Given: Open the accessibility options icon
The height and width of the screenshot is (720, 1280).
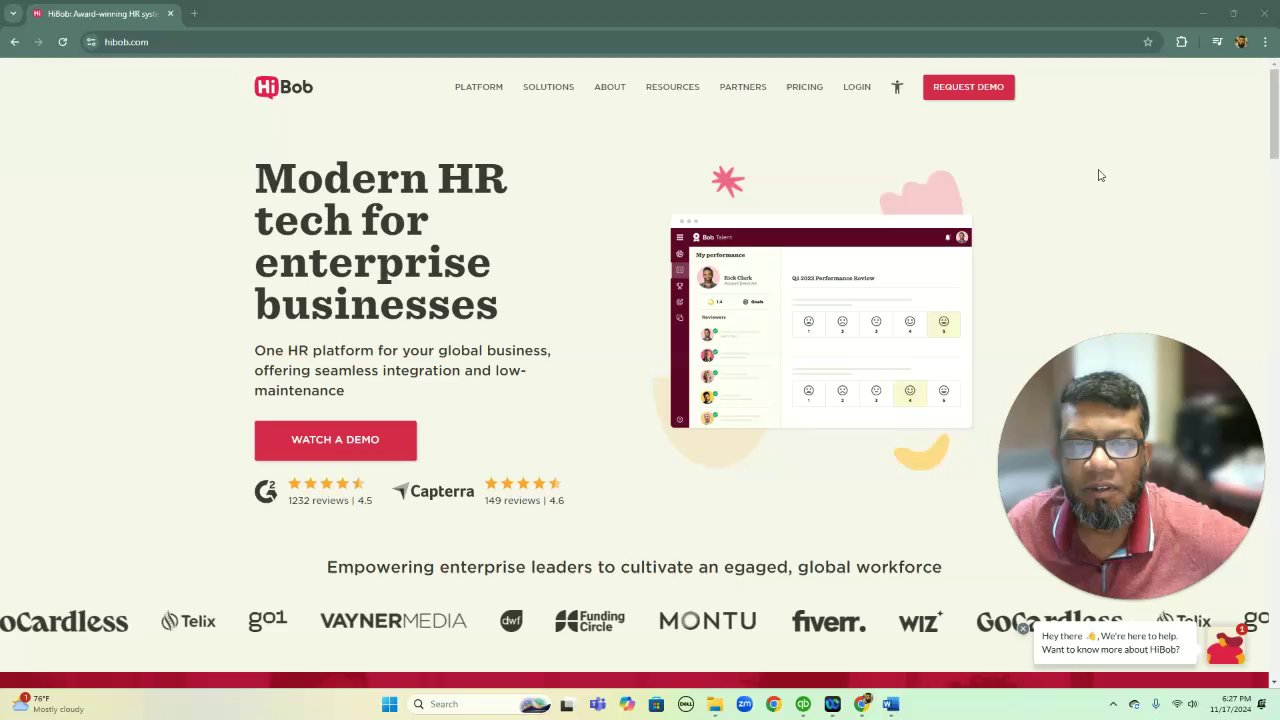Looking at the screenshot, I should 897,87.
